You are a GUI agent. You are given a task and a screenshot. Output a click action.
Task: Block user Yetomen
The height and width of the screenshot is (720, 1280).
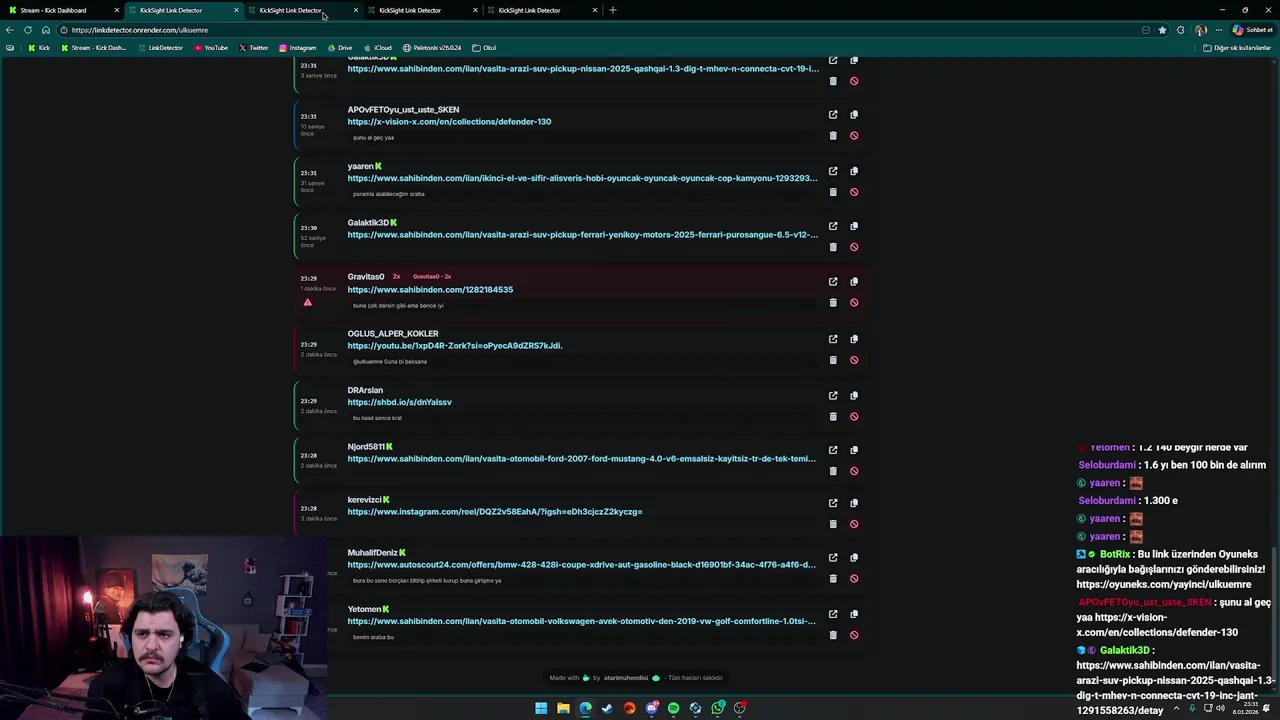click(x=854, y=635)
